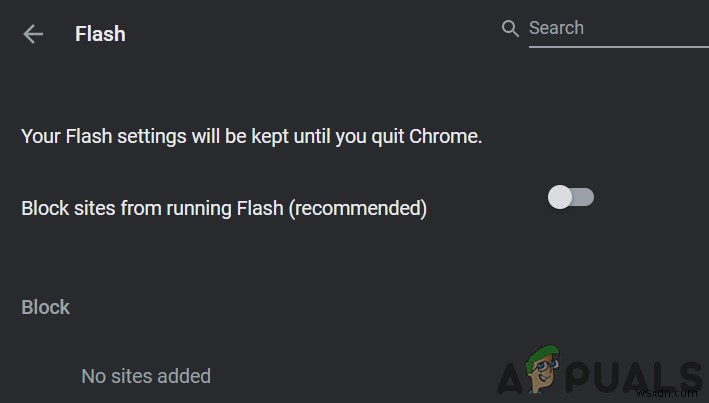Click the word 'Search' placeholder text
709x403 pixels.
point(556,28)
